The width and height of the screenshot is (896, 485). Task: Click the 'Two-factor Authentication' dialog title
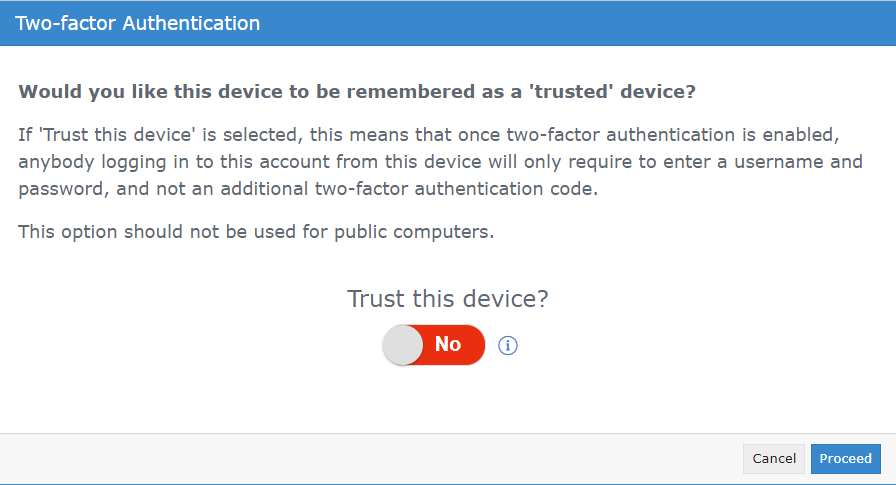[x=137, y=23]
